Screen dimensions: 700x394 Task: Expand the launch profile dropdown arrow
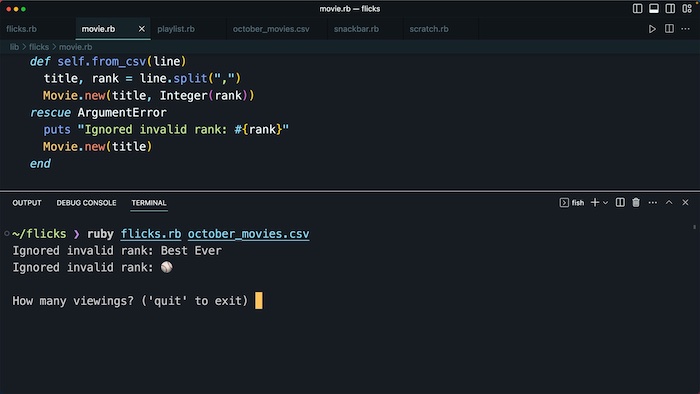coord(605,203)
